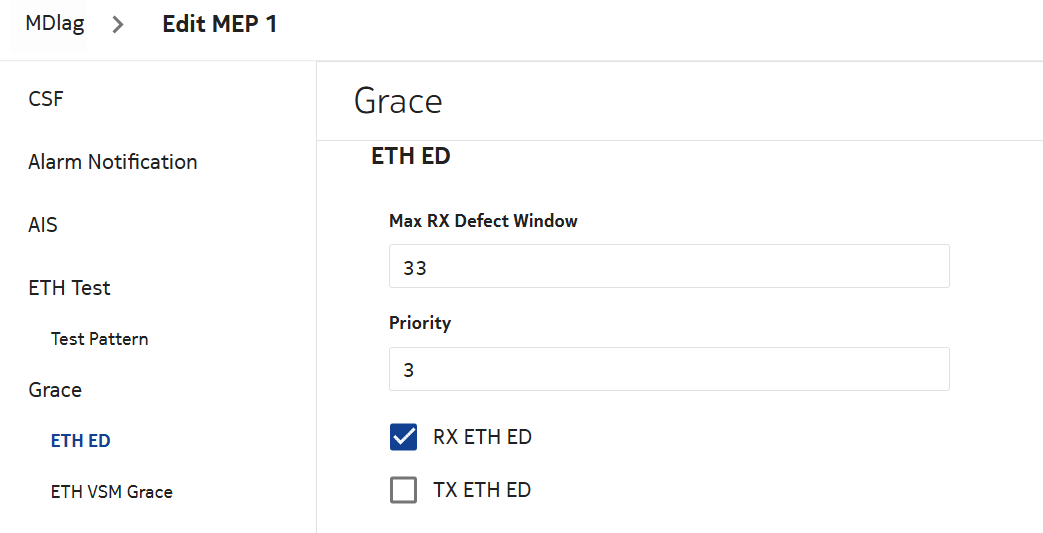Click the Grace panel heading
The height and width of the screenshot is (533, 1043).
point(398,101)
